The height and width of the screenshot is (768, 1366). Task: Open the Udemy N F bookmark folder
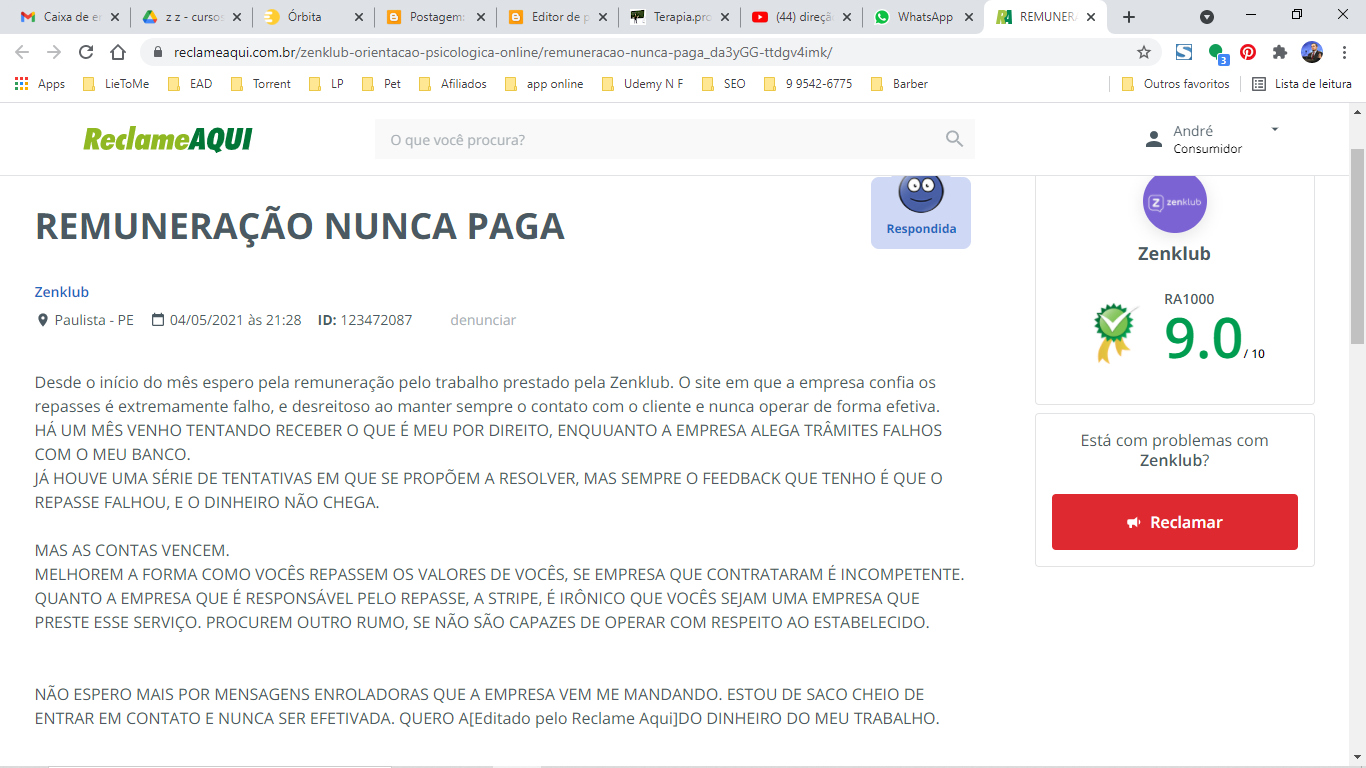(x=642, y=84)
